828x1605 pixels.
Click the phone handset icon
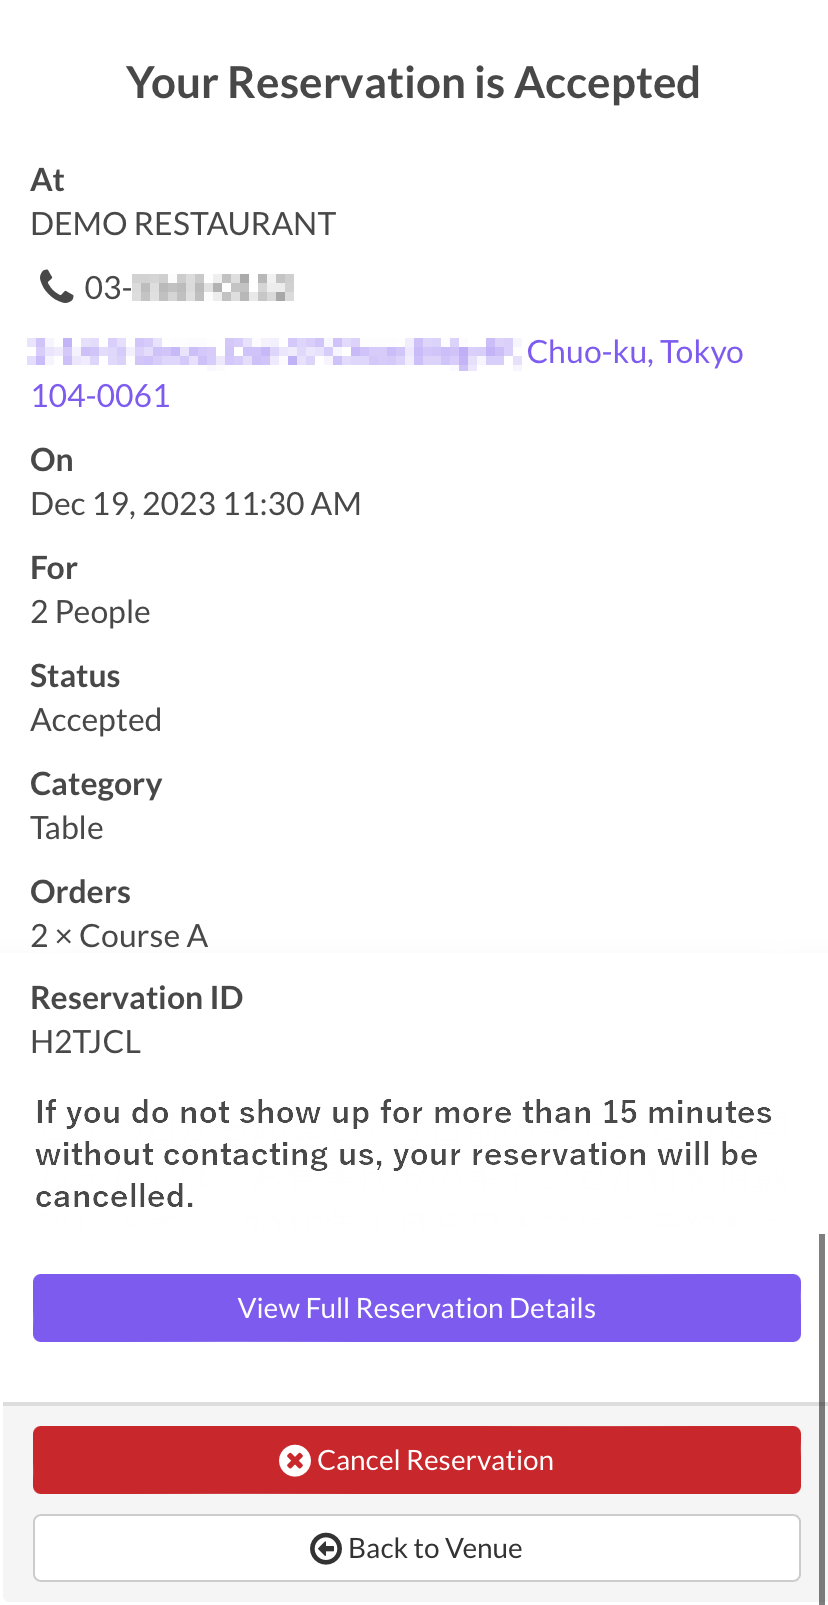point(56,287)
